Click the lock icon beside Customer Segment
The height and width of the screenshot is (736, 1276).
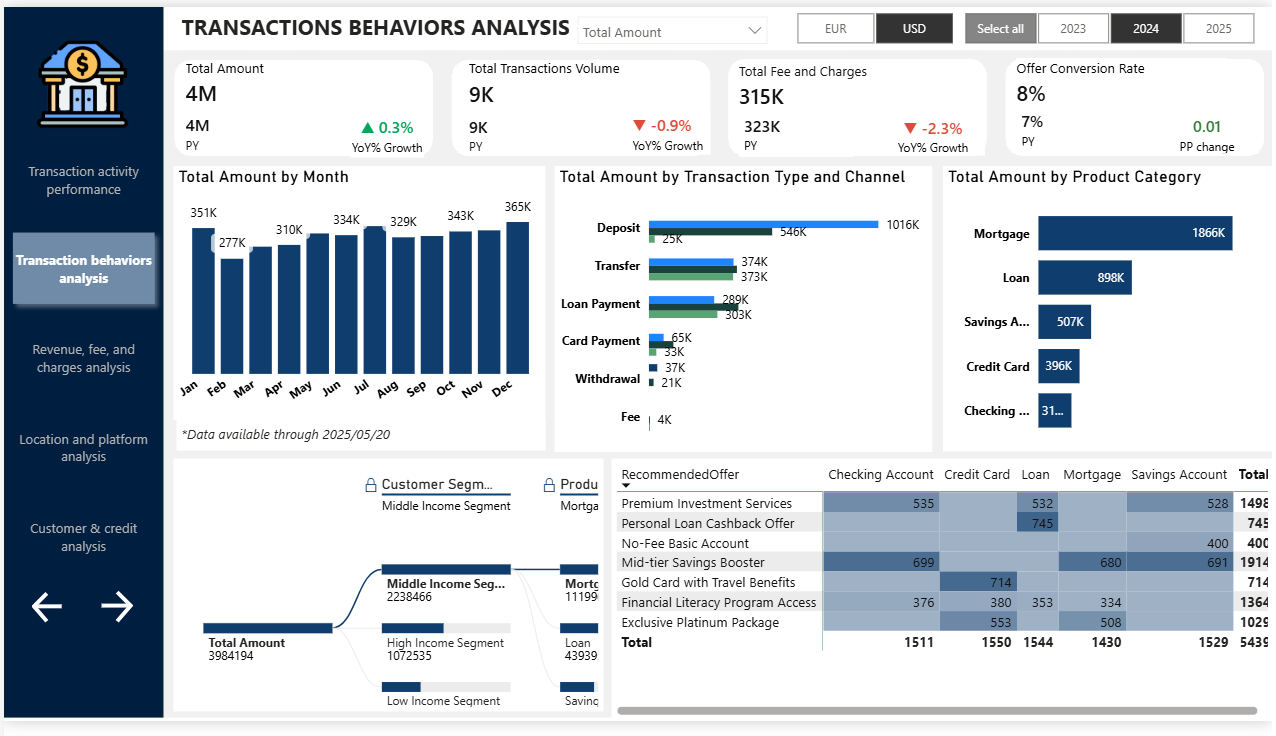coord(371,485)
